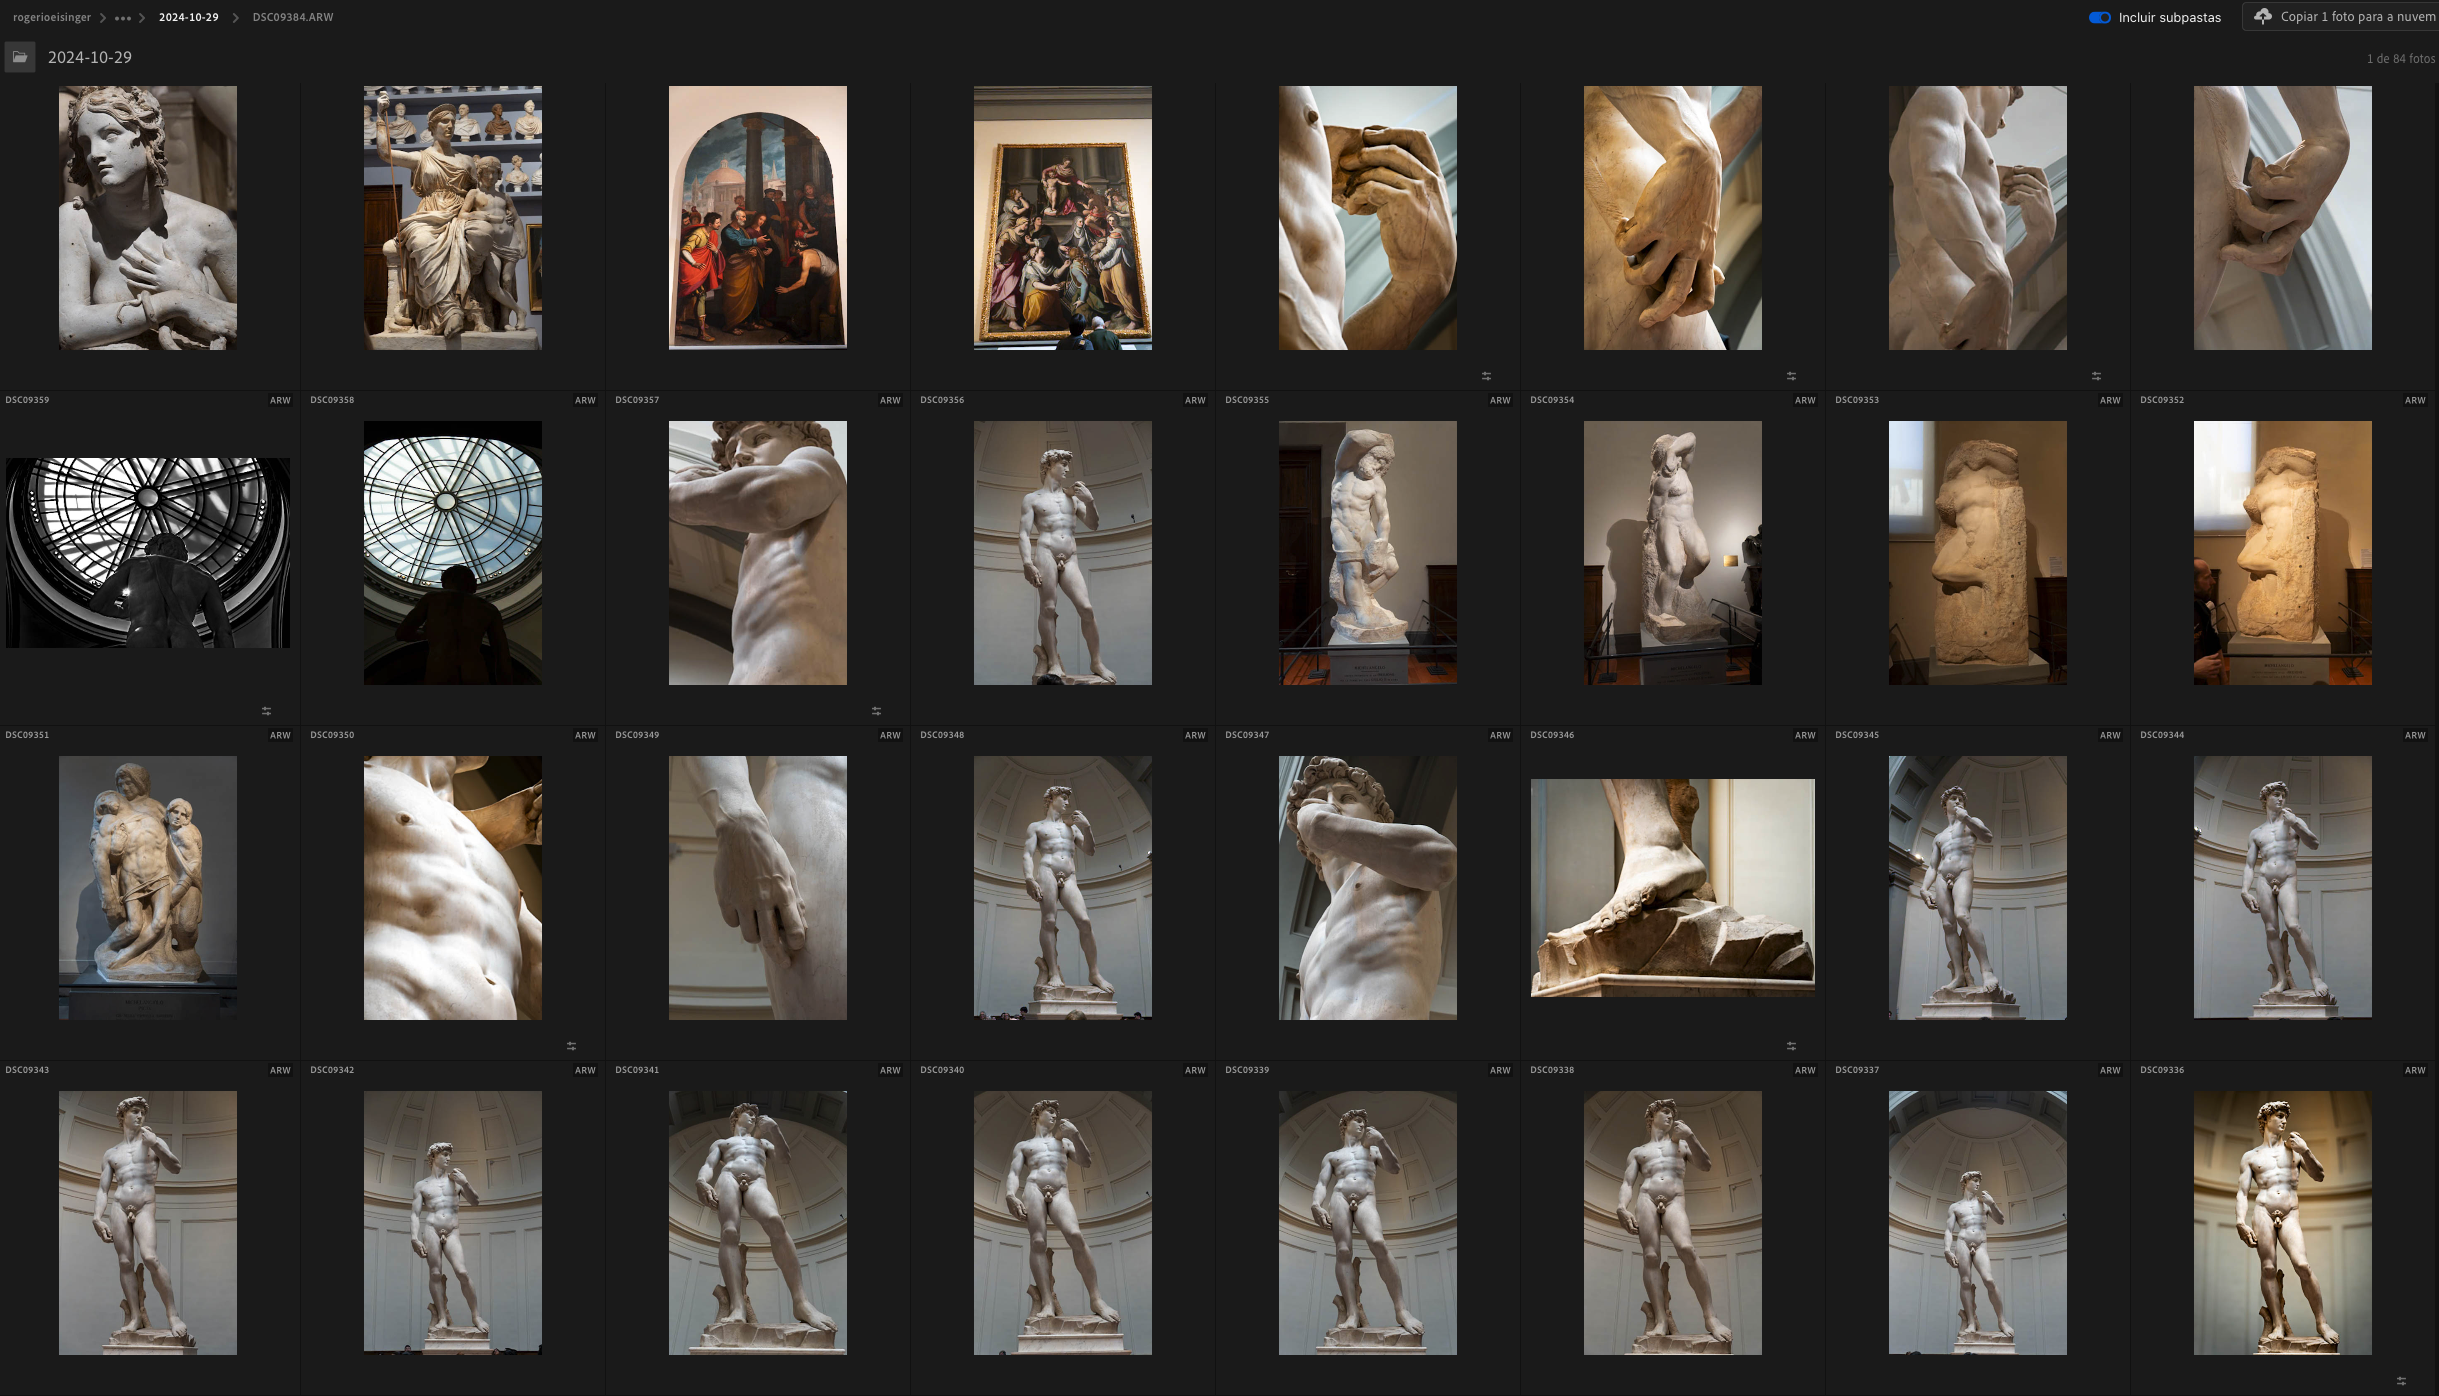Viewport: 2439px width, 1396px height.
Task: Click the edit-adjustments badge under DSC09336 thumbnail
Action: pyautogui.click(x=2401, y=1381)
